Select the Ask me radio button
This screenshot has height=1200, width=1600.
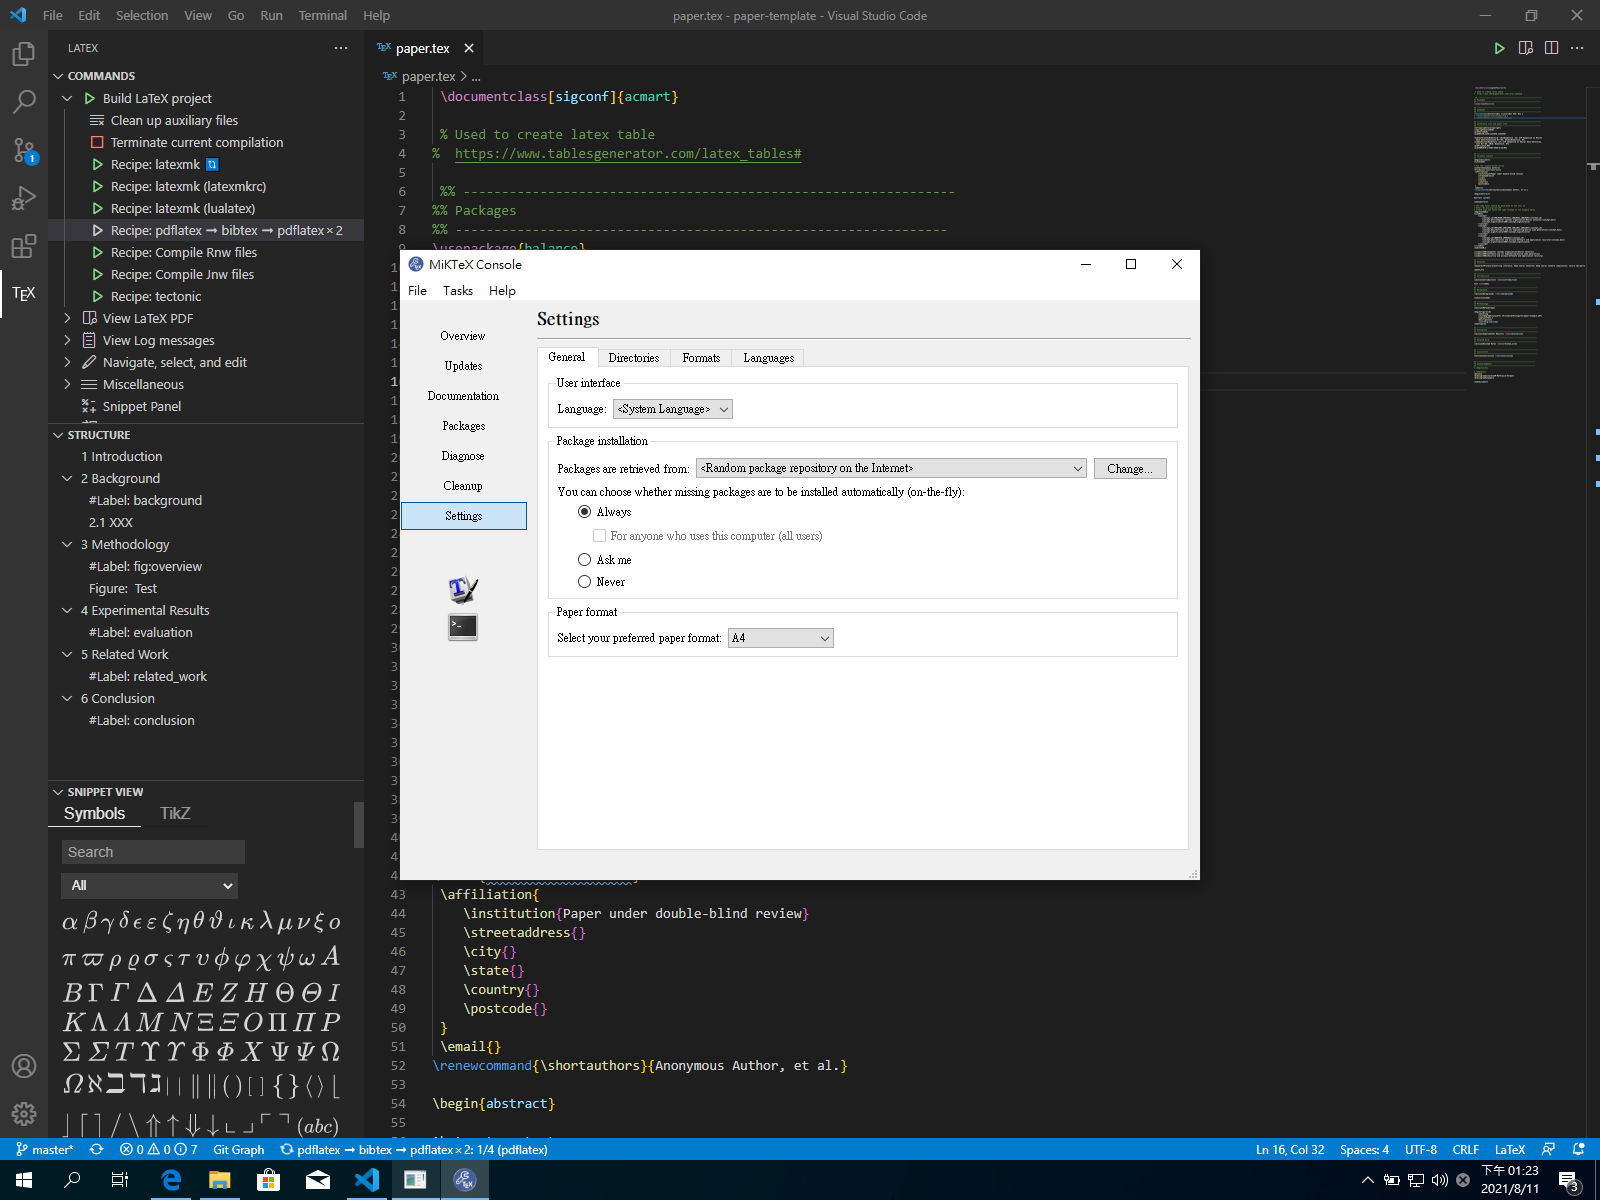pos(585,560)
